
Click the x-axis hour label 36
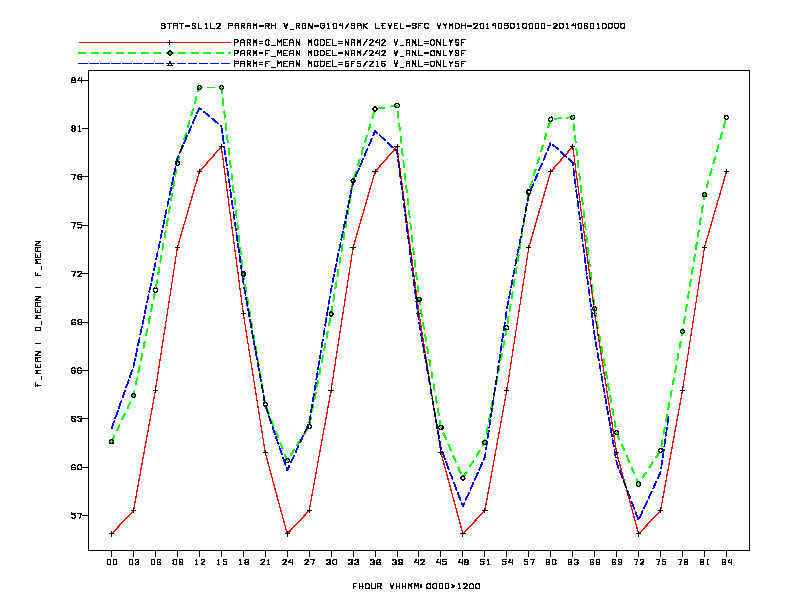click(375, 562)
